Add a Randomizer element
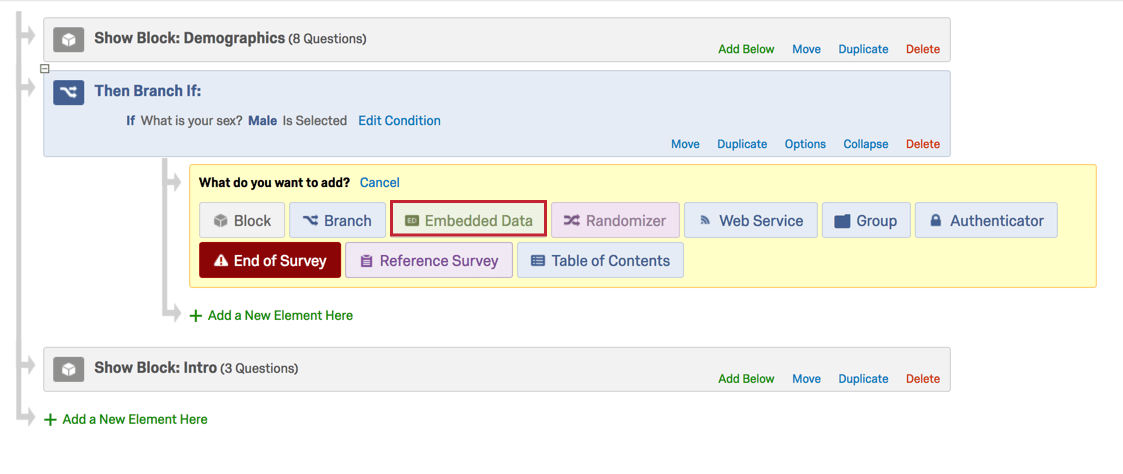 [x=615, y=221]
